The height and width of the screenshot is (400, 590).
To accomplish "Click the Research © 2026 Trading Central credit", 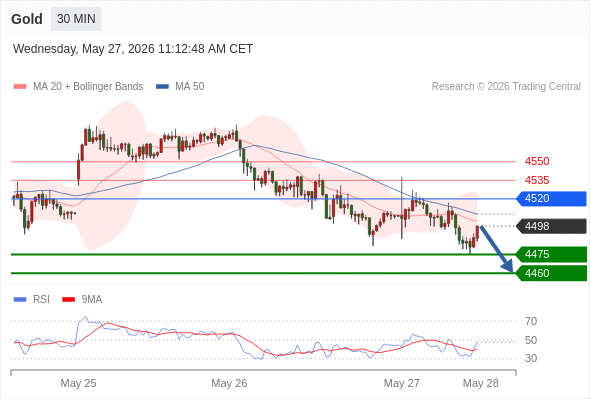I will (x=506, y=87).
